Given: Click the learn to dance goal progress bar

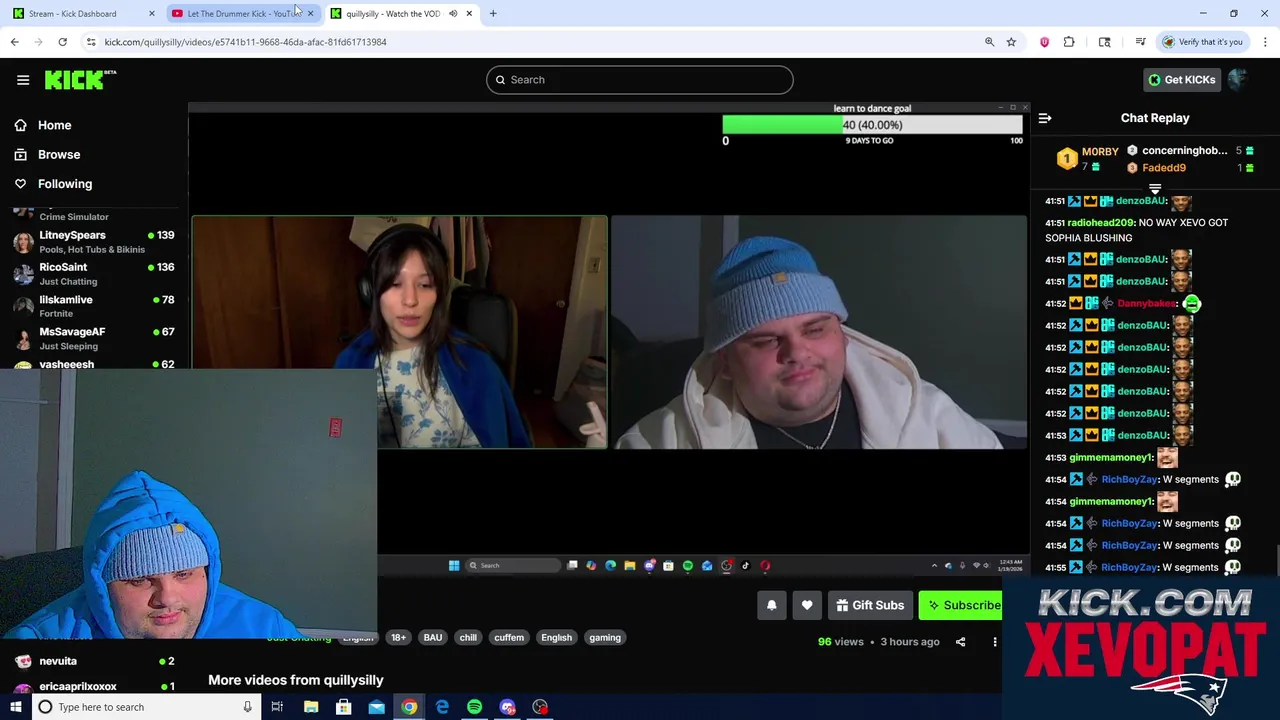Looking at the screenshot, I should (873, 125).
